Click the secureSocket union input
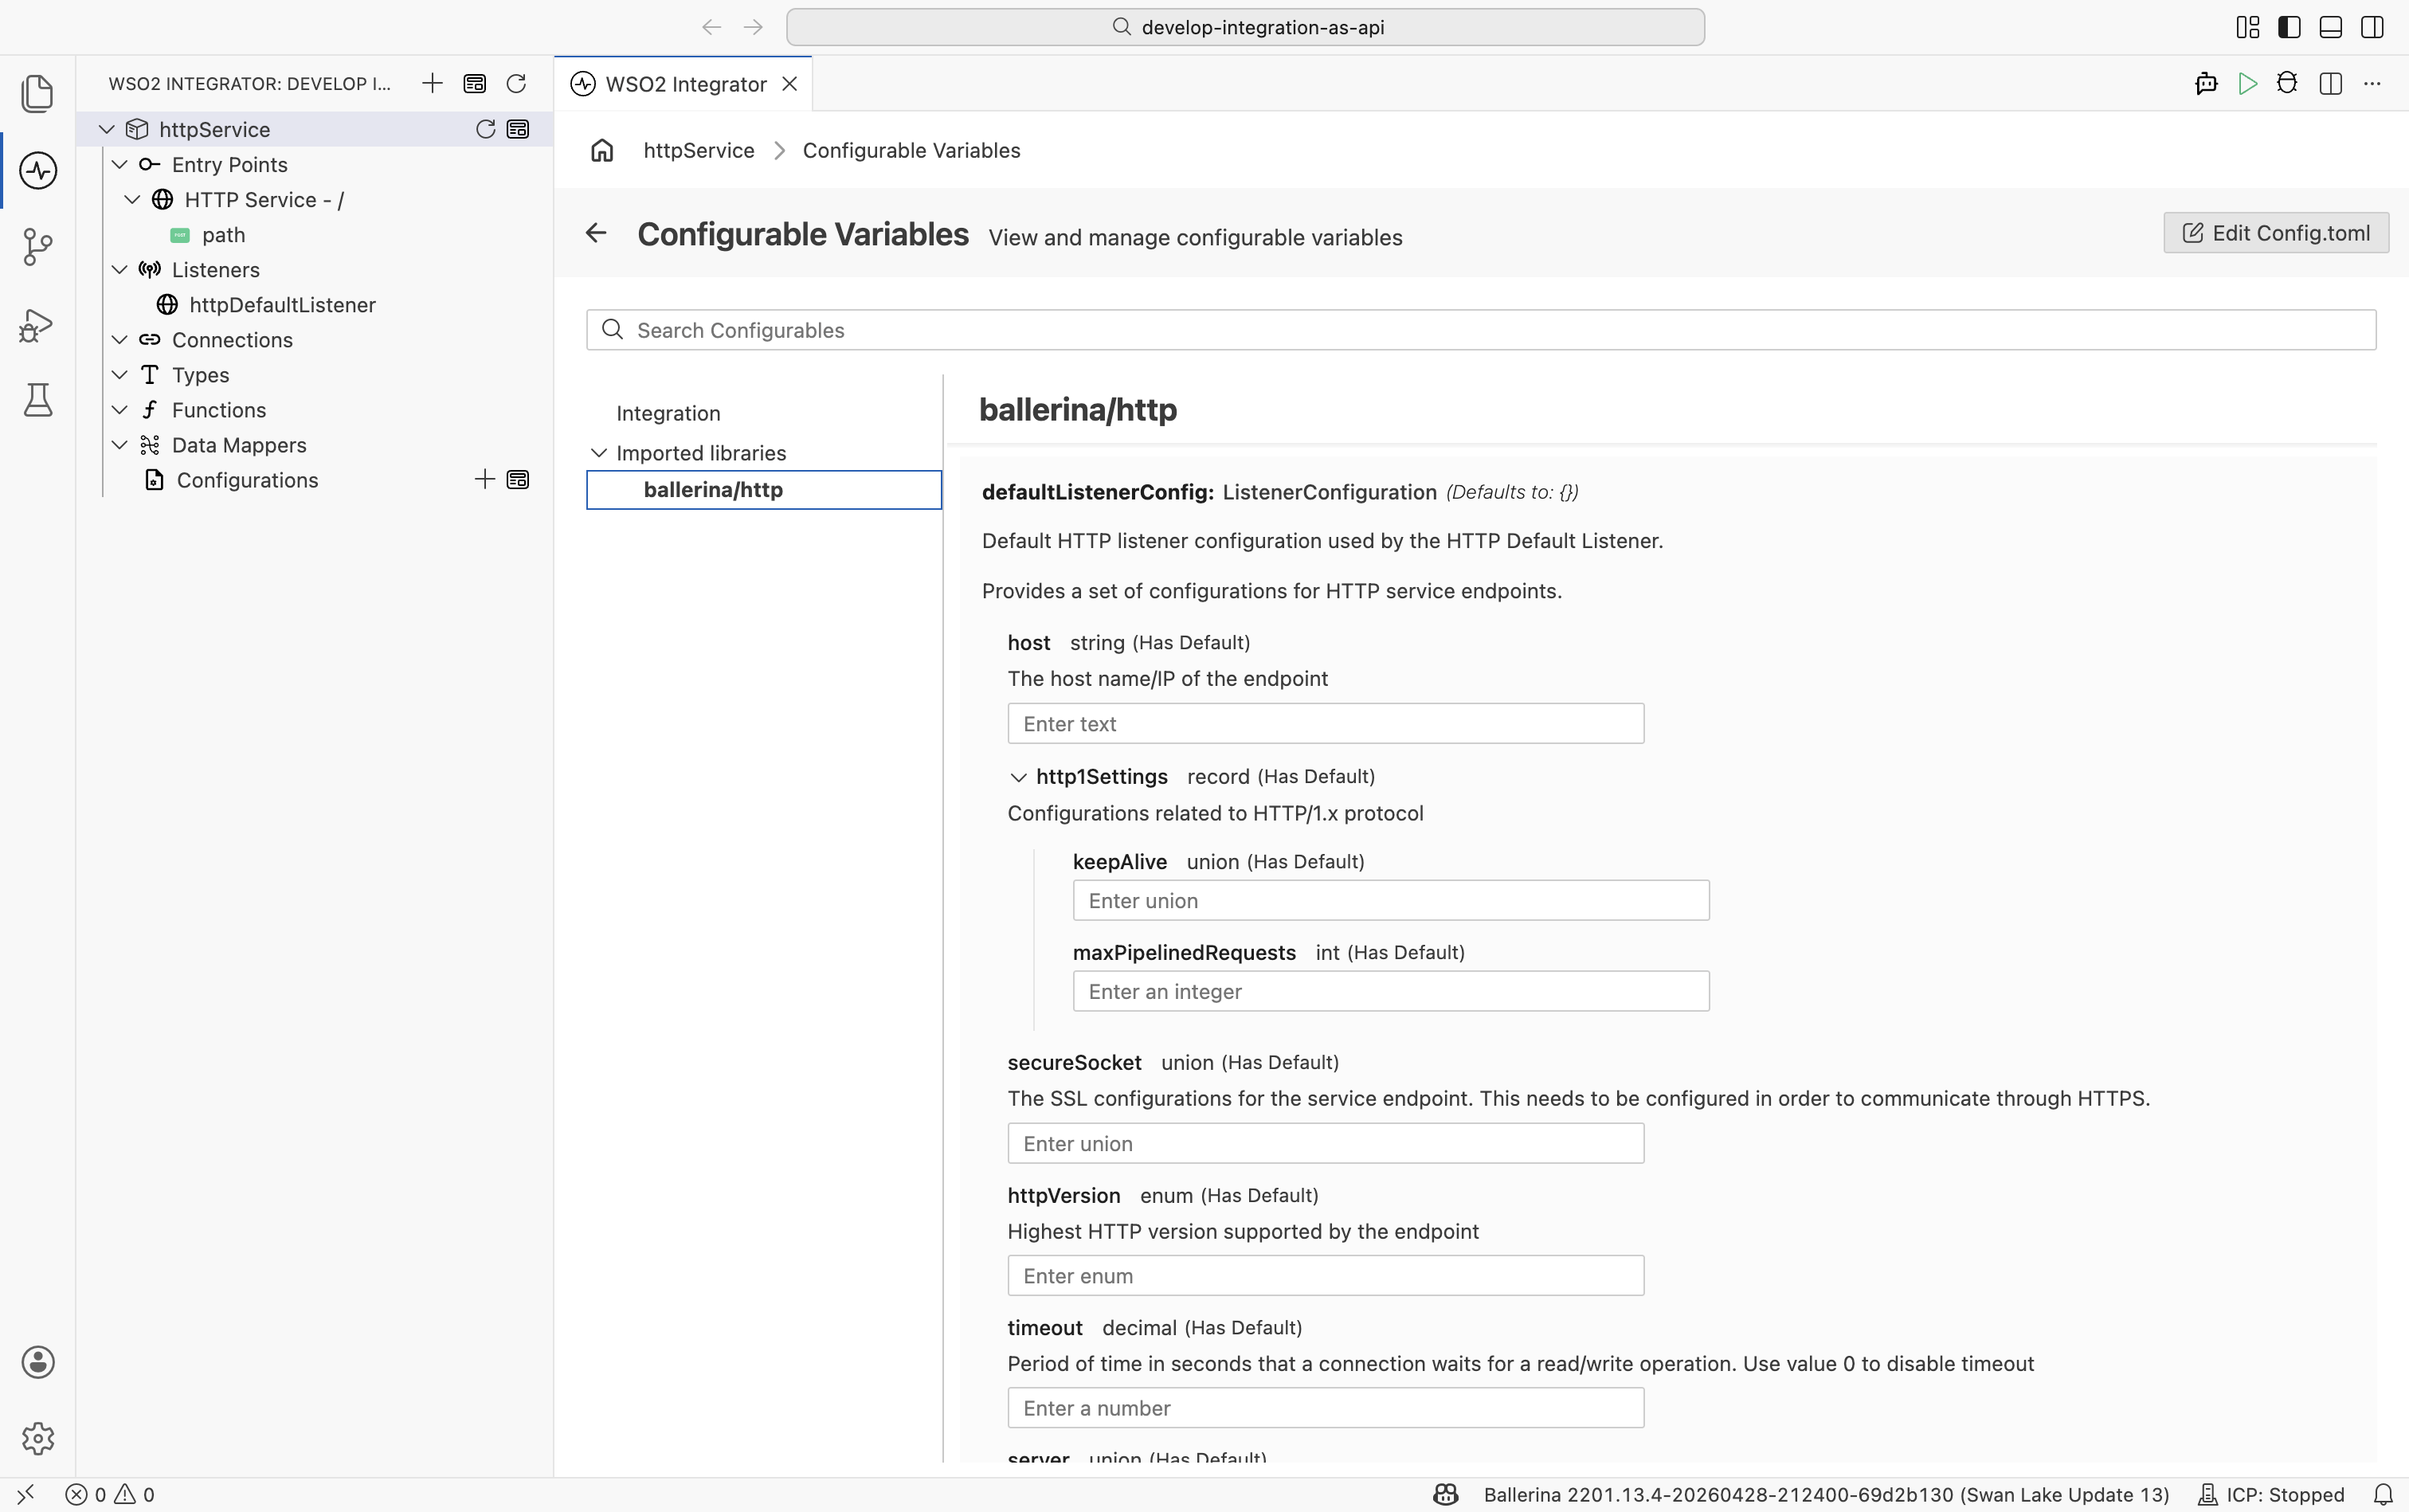 pos(1325,1143)
